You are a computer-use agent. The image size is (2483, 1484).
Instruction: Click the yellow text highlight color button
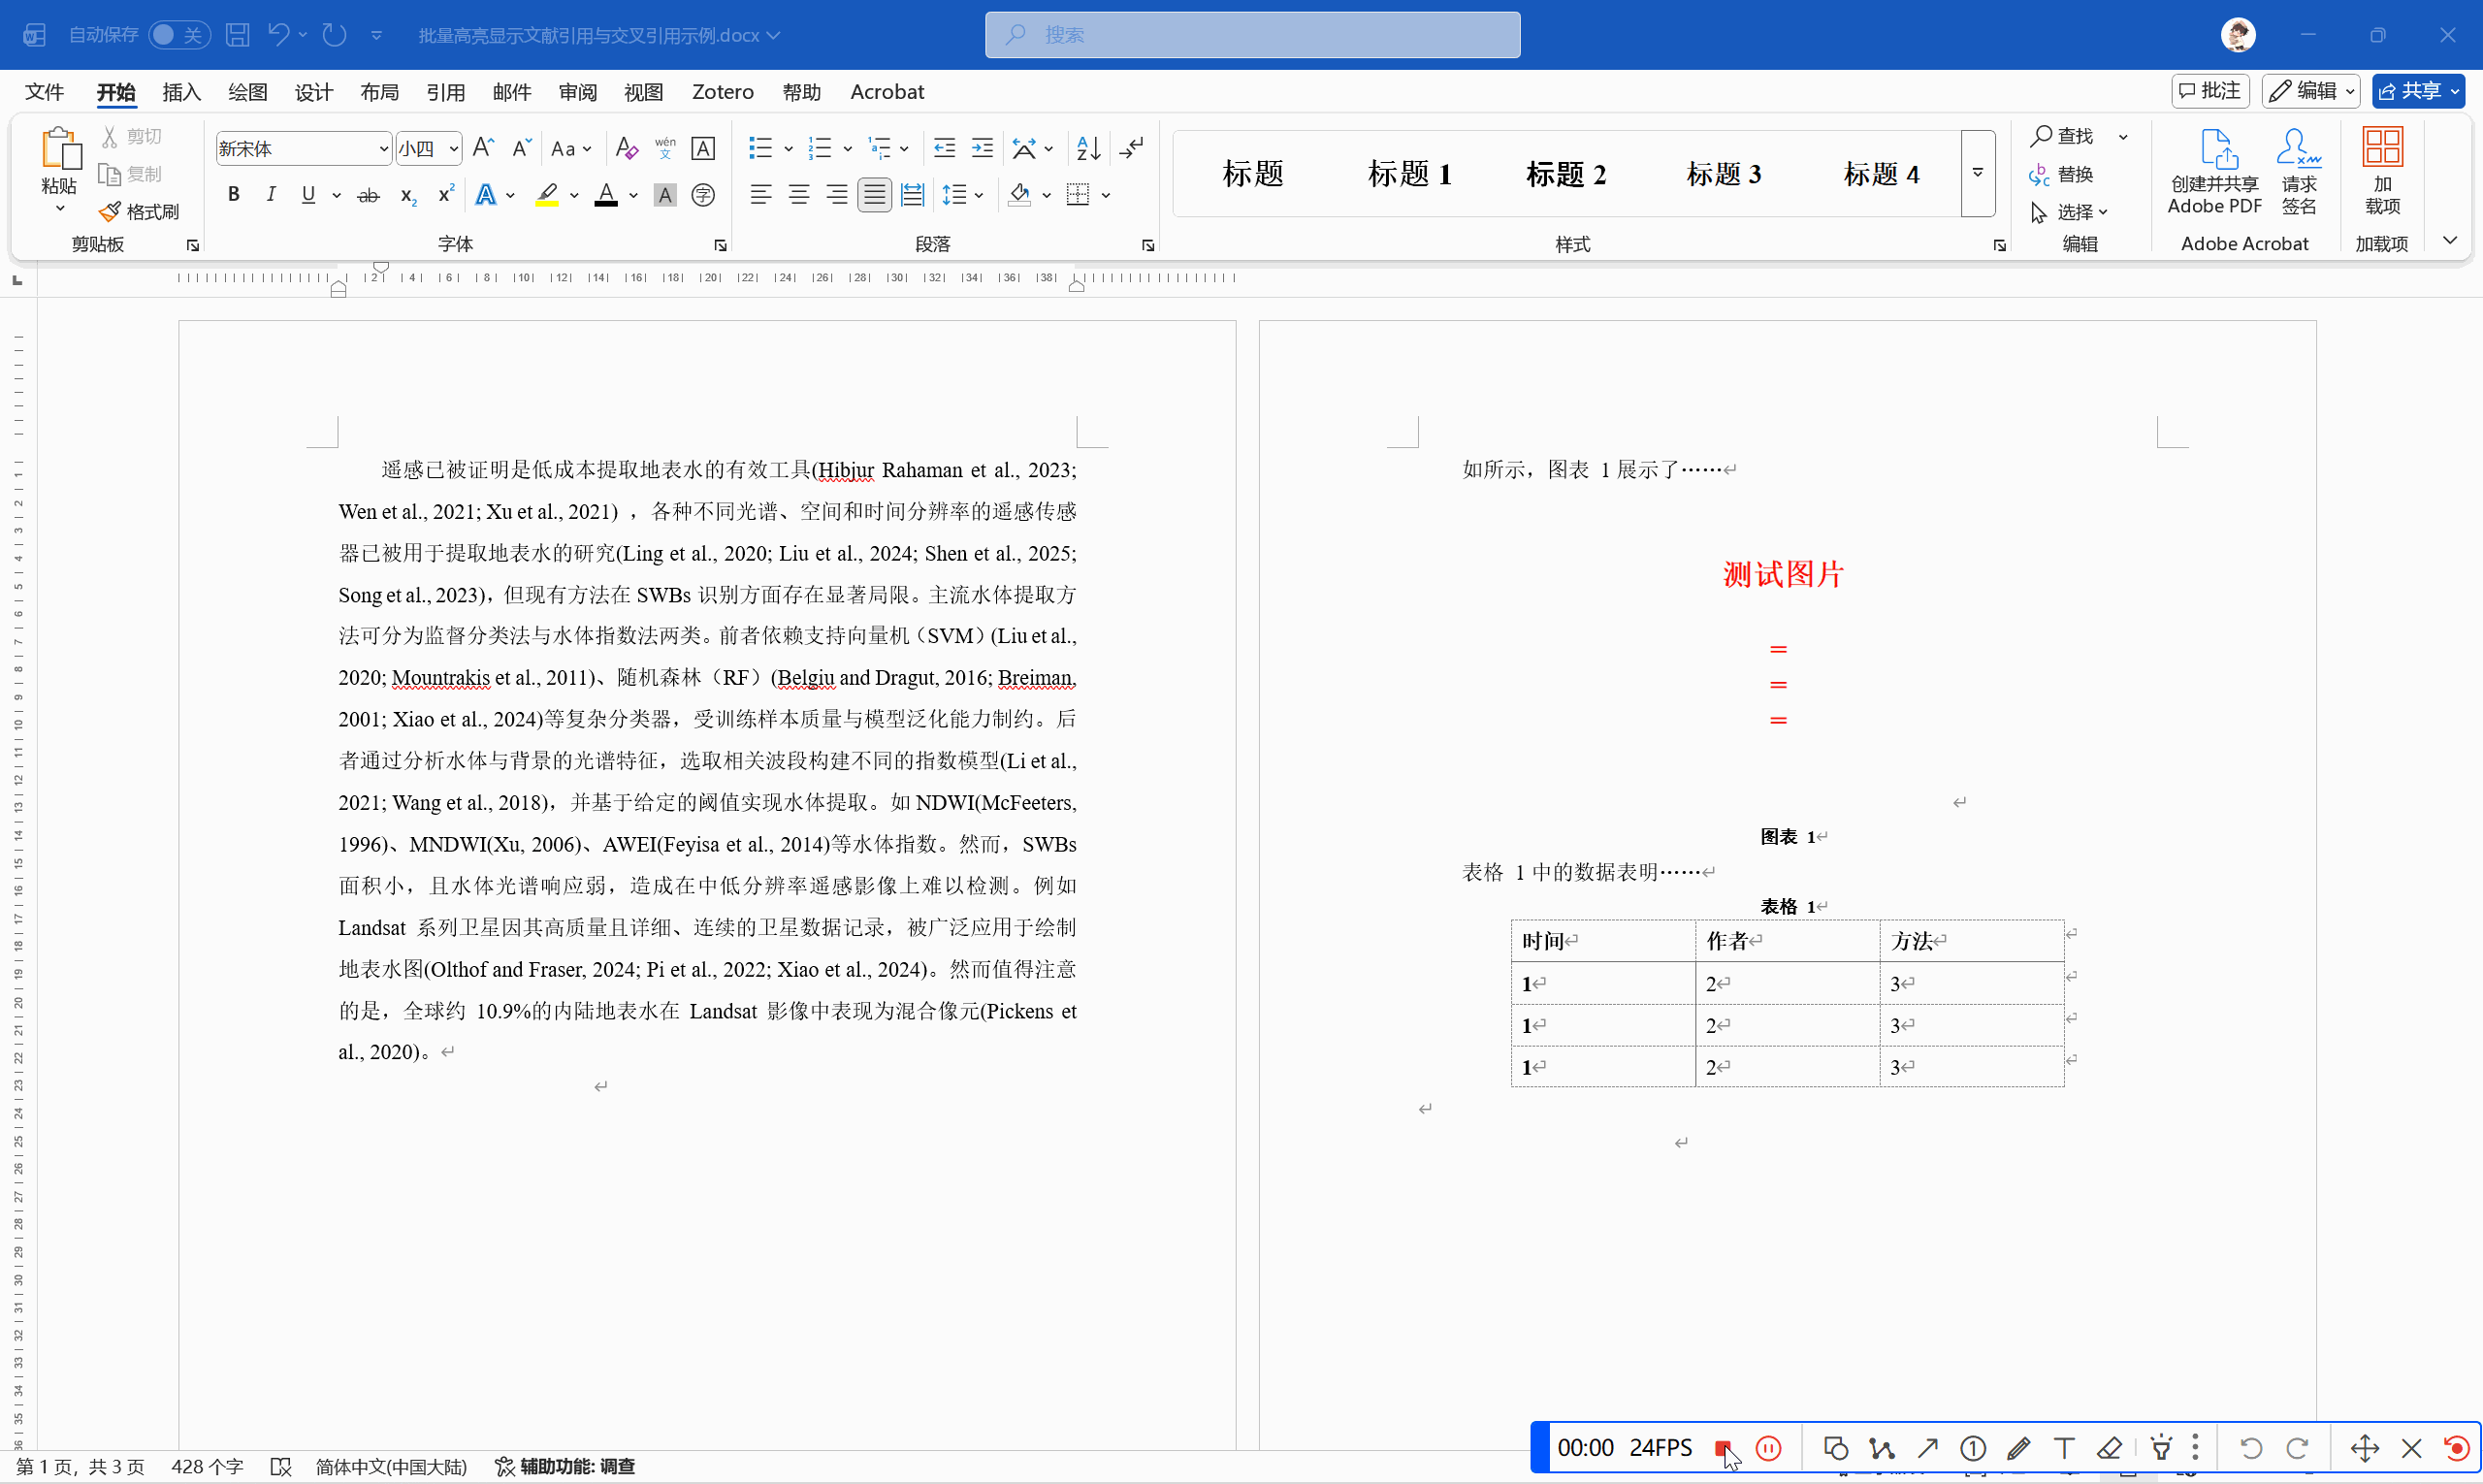click(x=547, y=195)
